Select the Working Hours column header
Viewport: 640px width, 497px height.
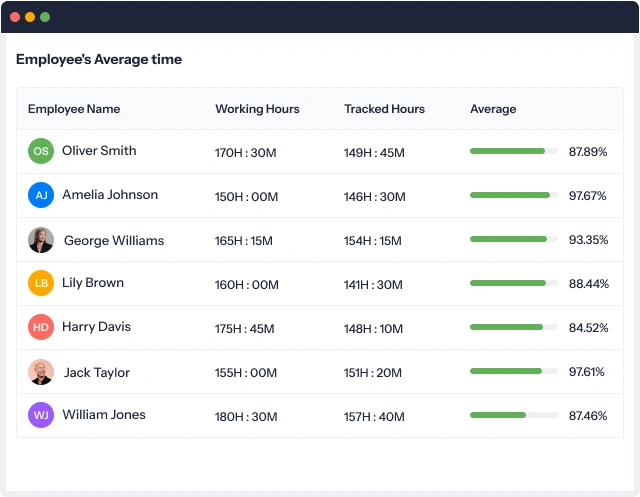click(x=257, y=109)
